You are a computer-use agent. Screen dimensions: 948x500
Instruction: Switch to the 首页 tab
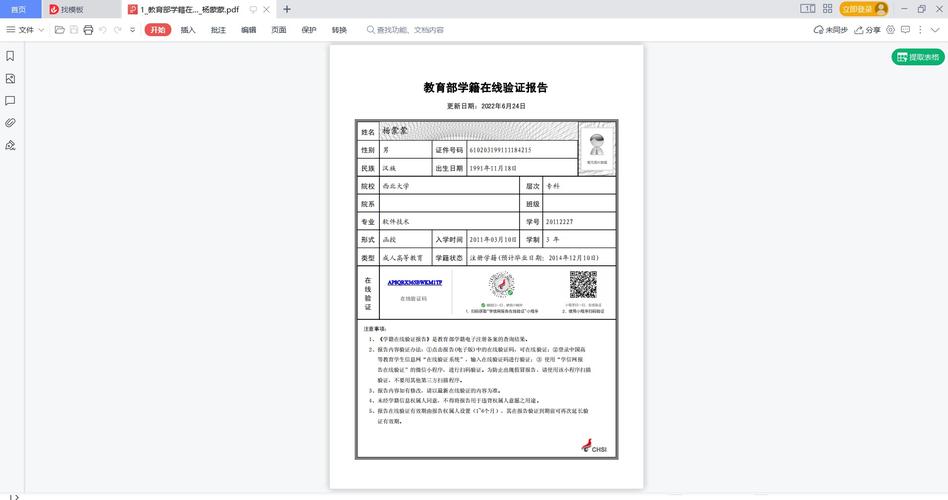pos(19,10)
